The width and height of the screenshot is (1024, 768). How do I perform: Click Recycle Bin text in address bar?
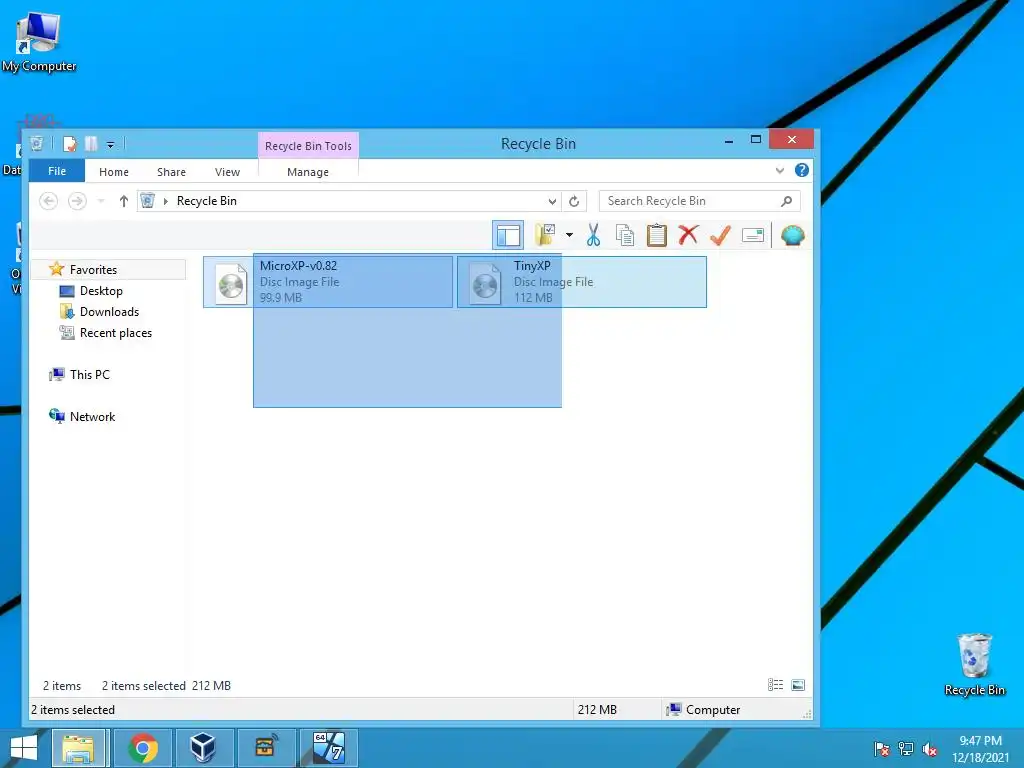pos(206,201)
